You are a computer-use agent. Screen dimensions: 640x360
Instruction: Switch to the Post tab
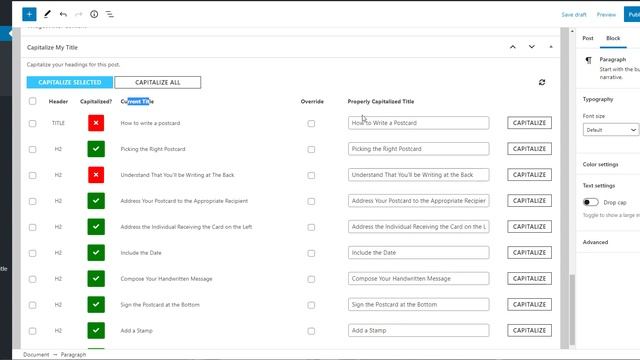coord(588,38)
